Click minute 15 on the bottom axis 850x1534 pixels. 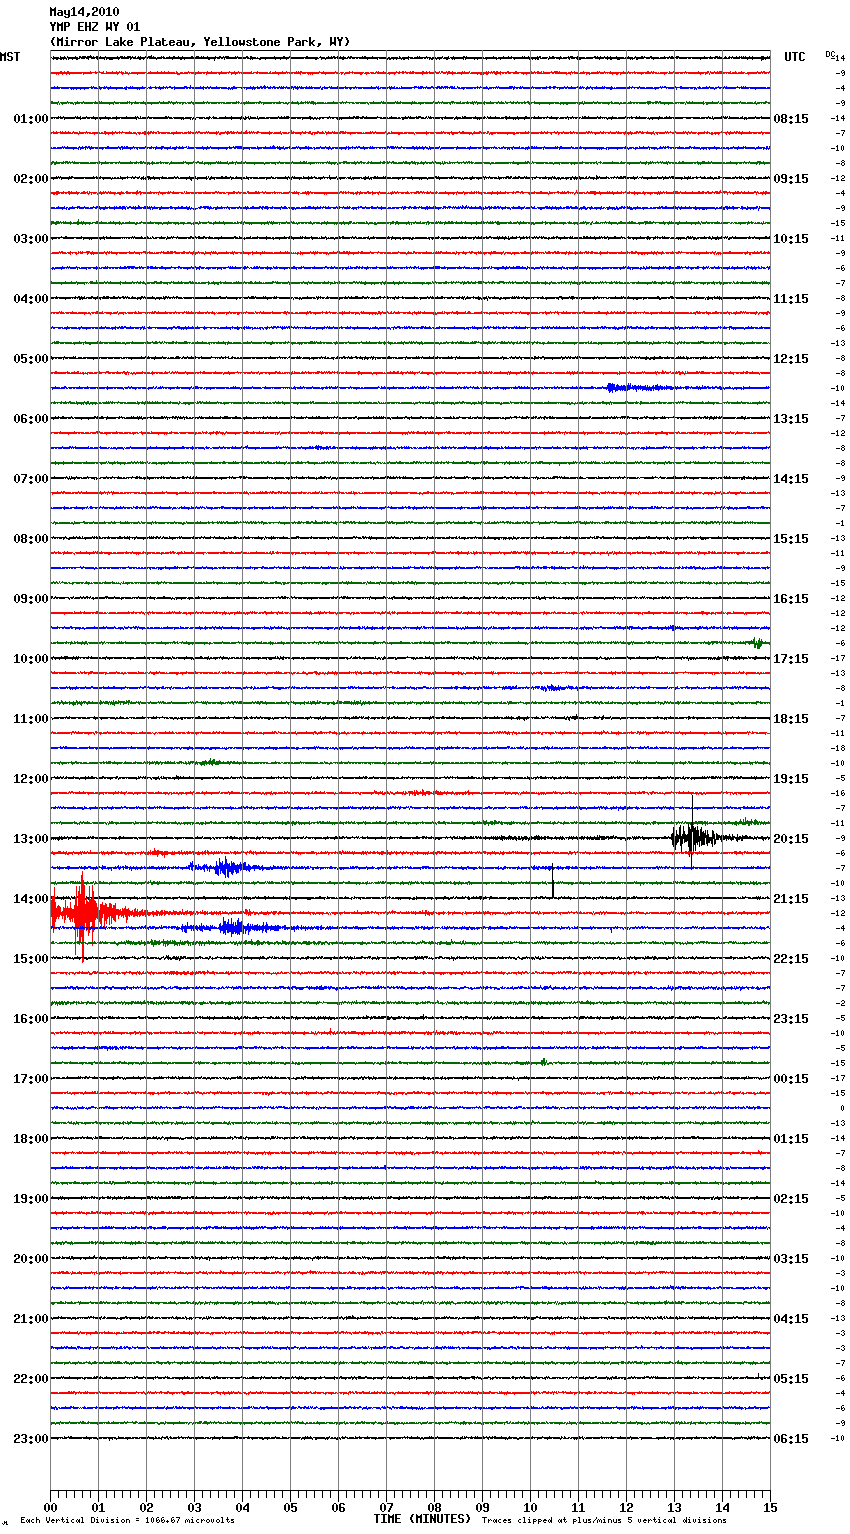click(x=770, y=1507)
